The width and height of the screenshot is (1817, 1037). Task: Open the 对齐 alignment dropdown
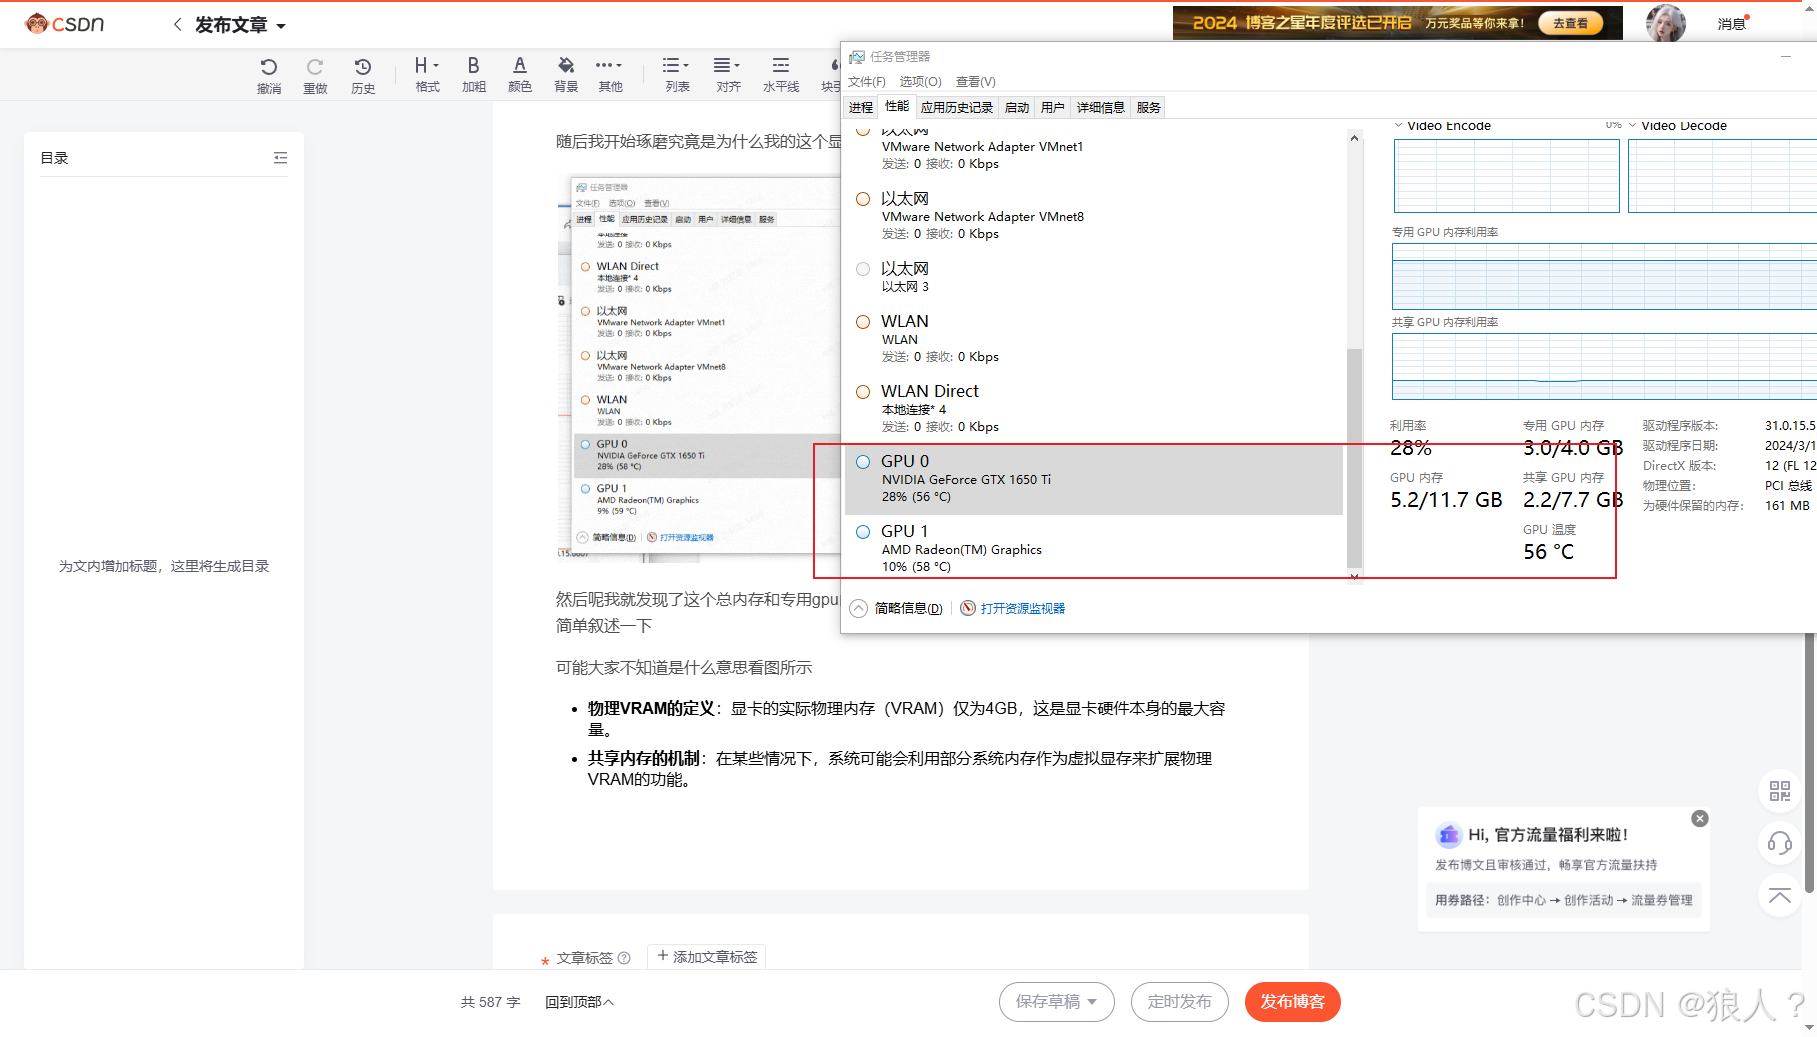pos(728,75)
